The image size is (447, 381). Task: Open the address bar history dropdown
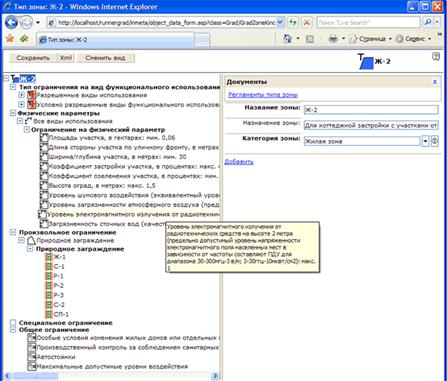tap(280, 22)
